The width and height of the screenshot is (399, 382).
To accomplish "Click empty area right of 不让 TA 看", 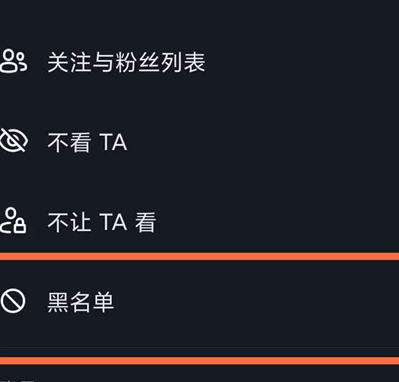I will (x=277, y=222).
